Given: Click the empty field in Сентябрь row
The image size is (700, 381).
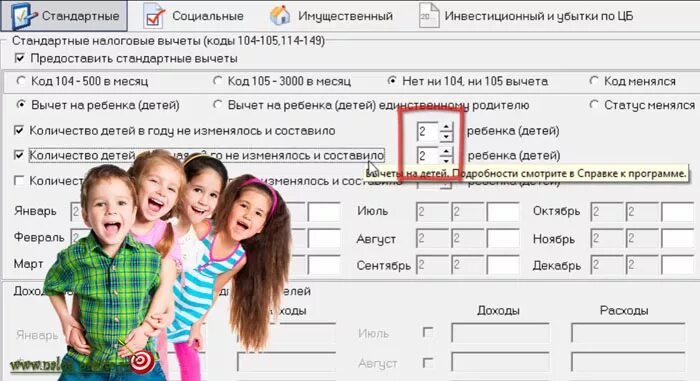Looking at the screenshot, I should pyautogui.click(x=503, y=265).
